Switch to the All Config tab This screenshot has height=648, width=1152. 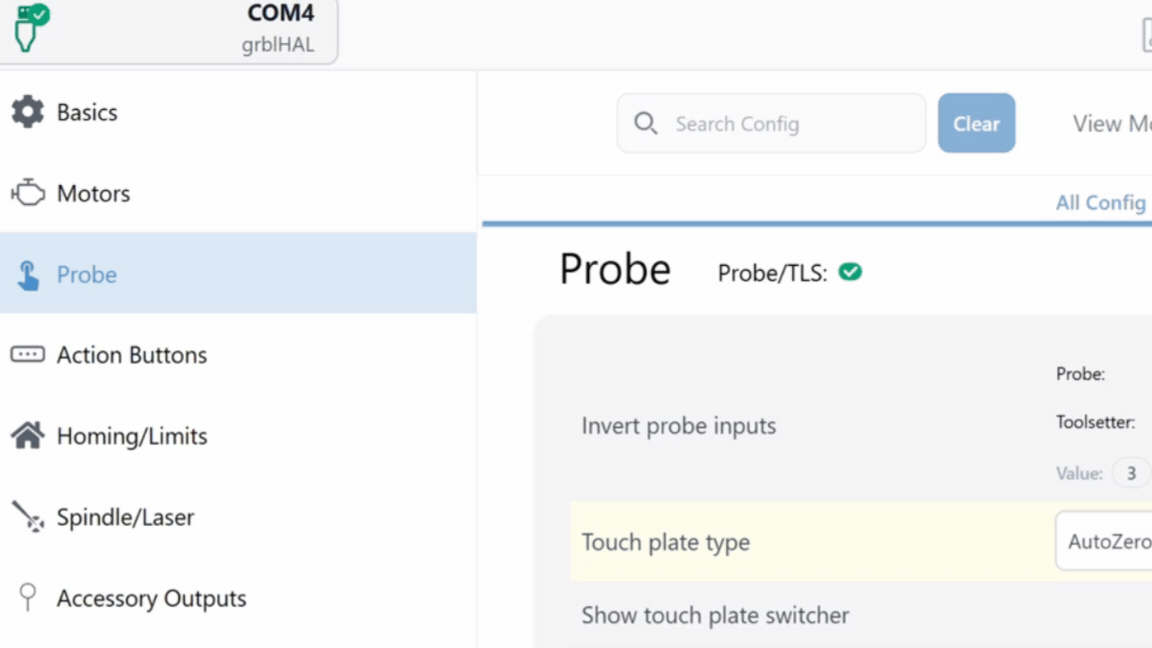coord(1101,202)
